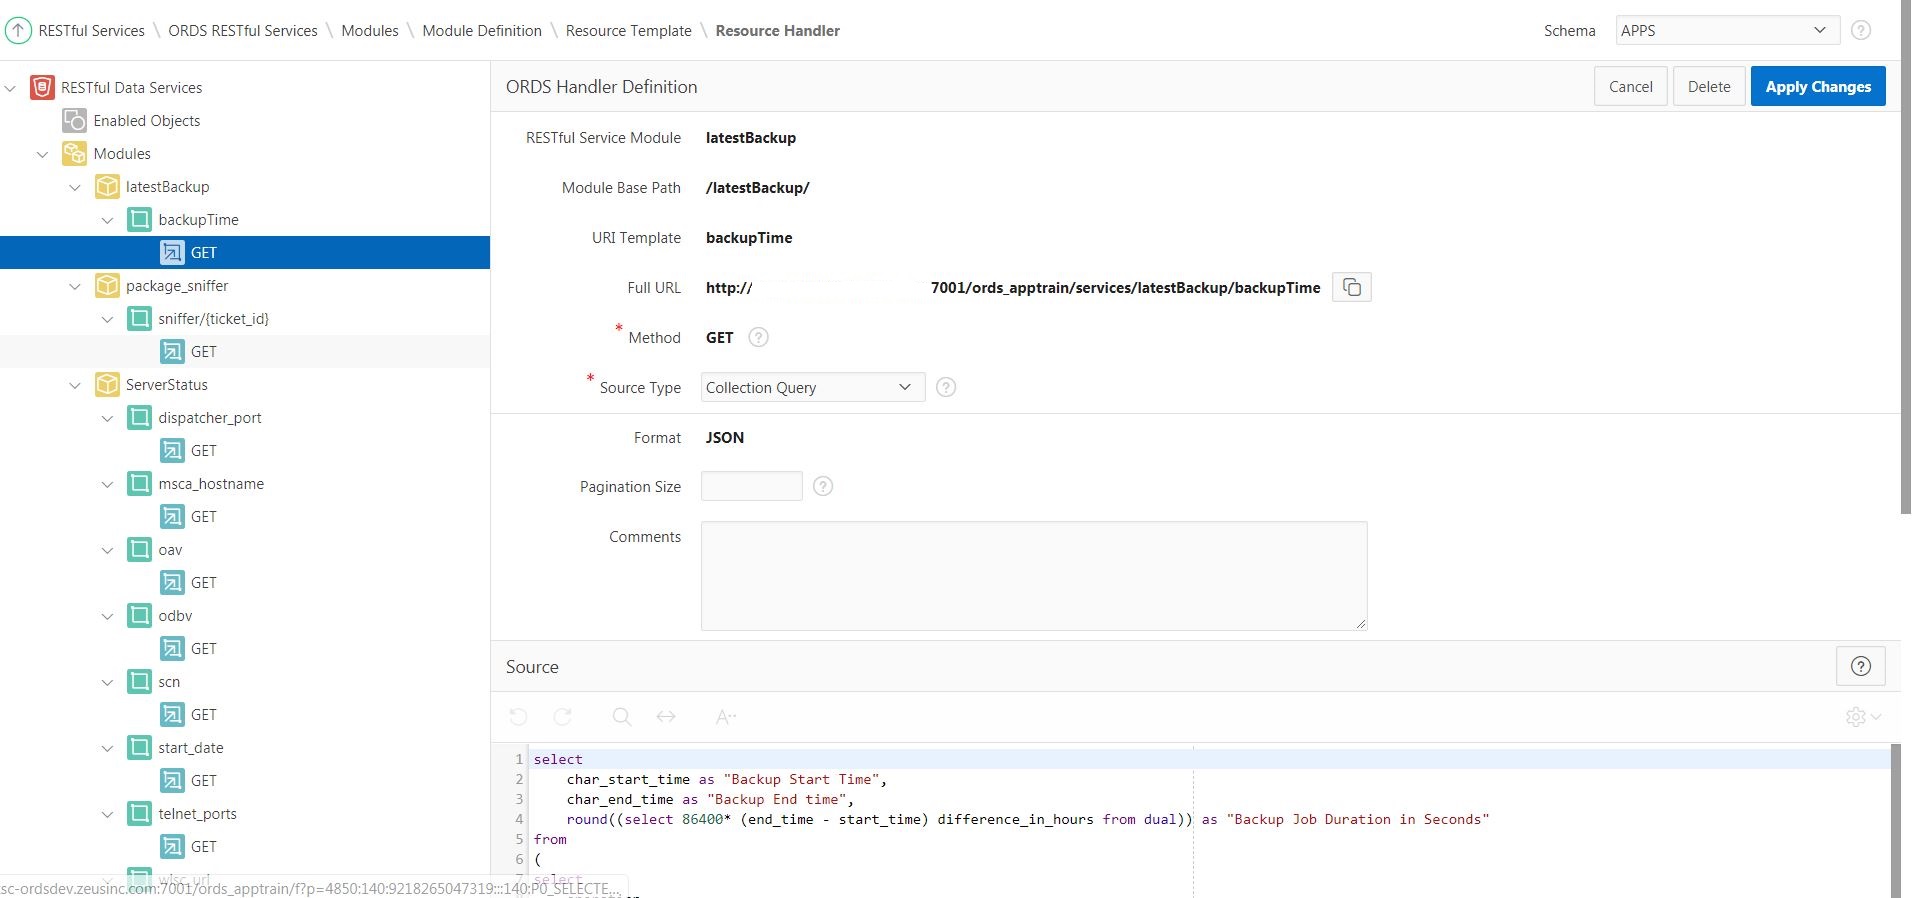Open the Source section help button
The width and height of the screenshot is (1918, 898).
pos(1861,667)
